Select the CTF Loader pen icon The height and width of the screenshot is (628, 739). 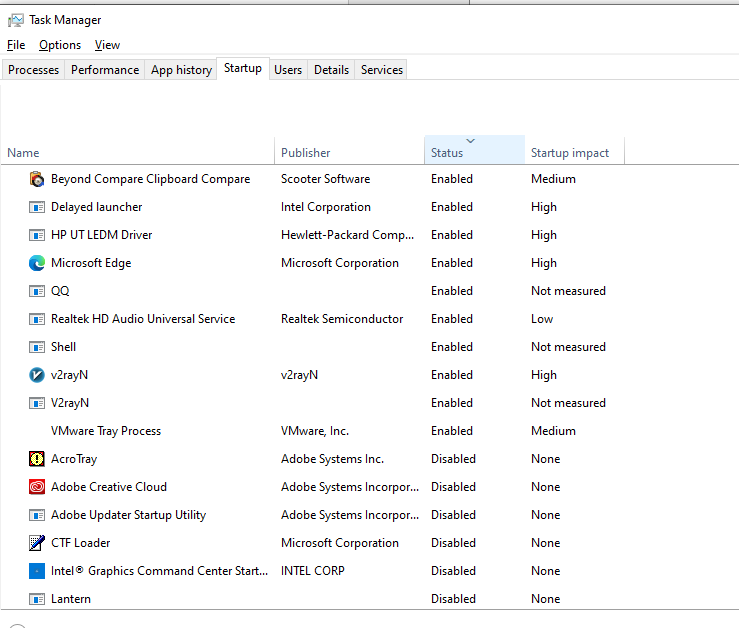37,543
